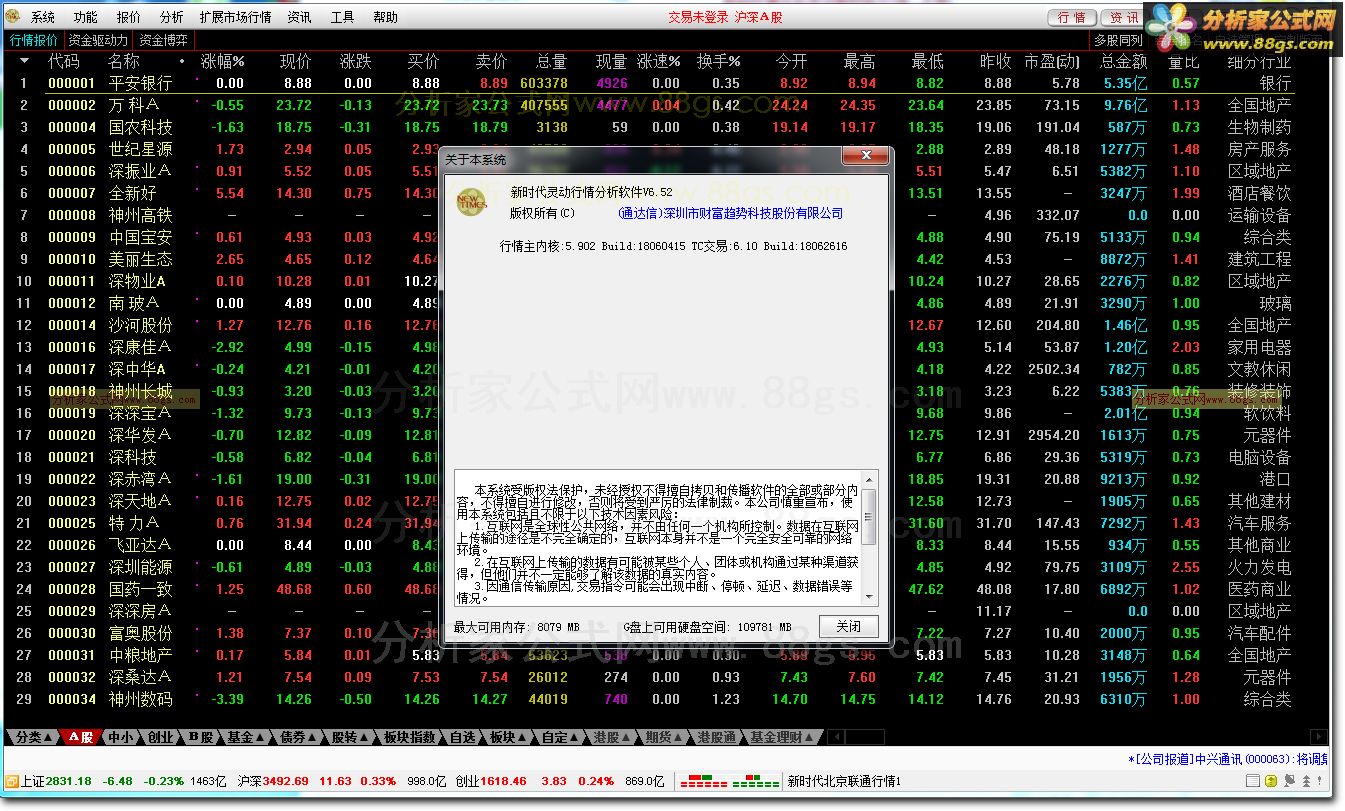Open the 帮助 menu
The image size is (1345, 811).
[x=385, y=17]
